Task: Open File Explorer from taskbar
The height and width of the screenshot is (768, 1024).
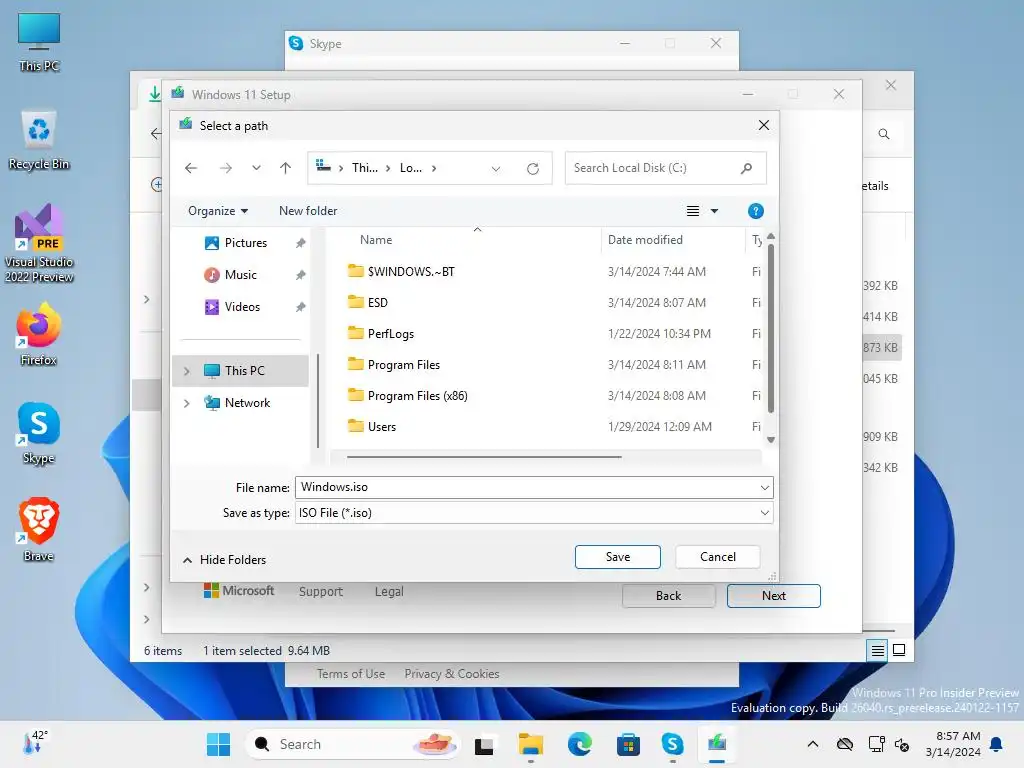Action: tap(531, 744)
